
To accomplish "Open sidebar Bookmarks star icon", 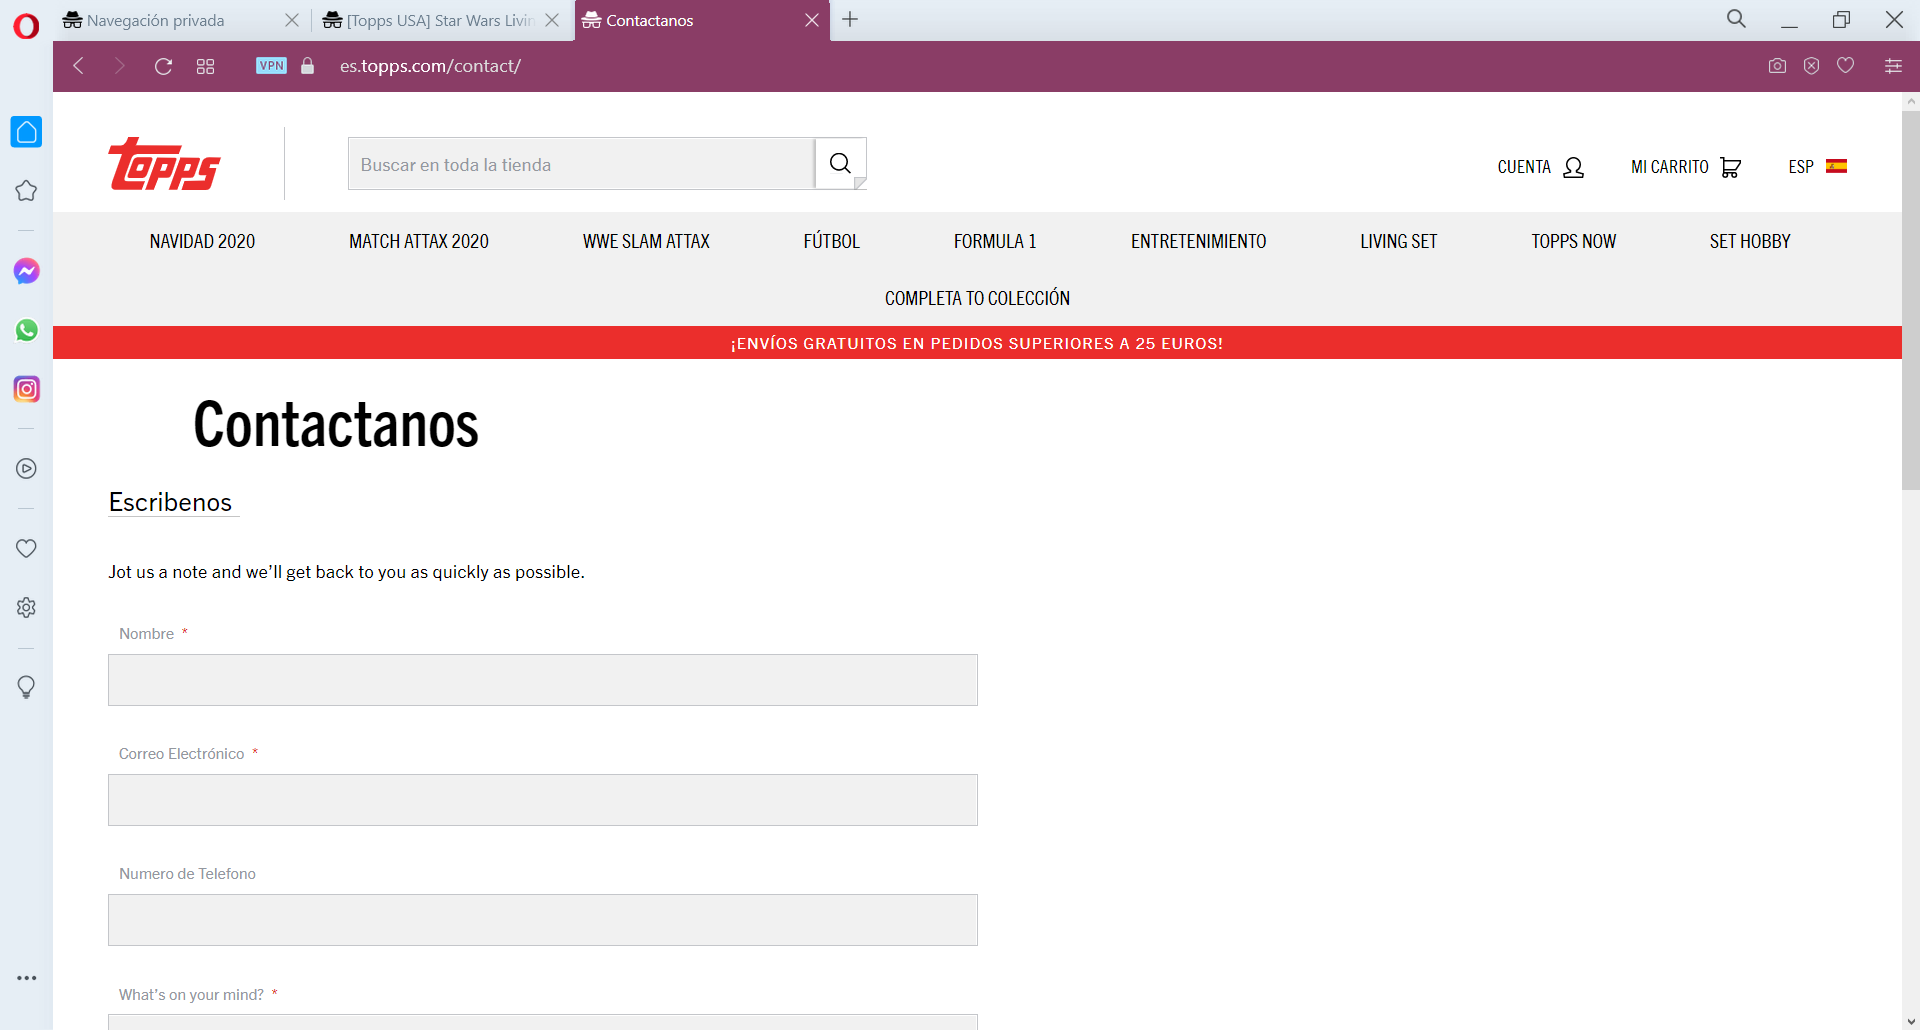I will click(x=26, y=191).
